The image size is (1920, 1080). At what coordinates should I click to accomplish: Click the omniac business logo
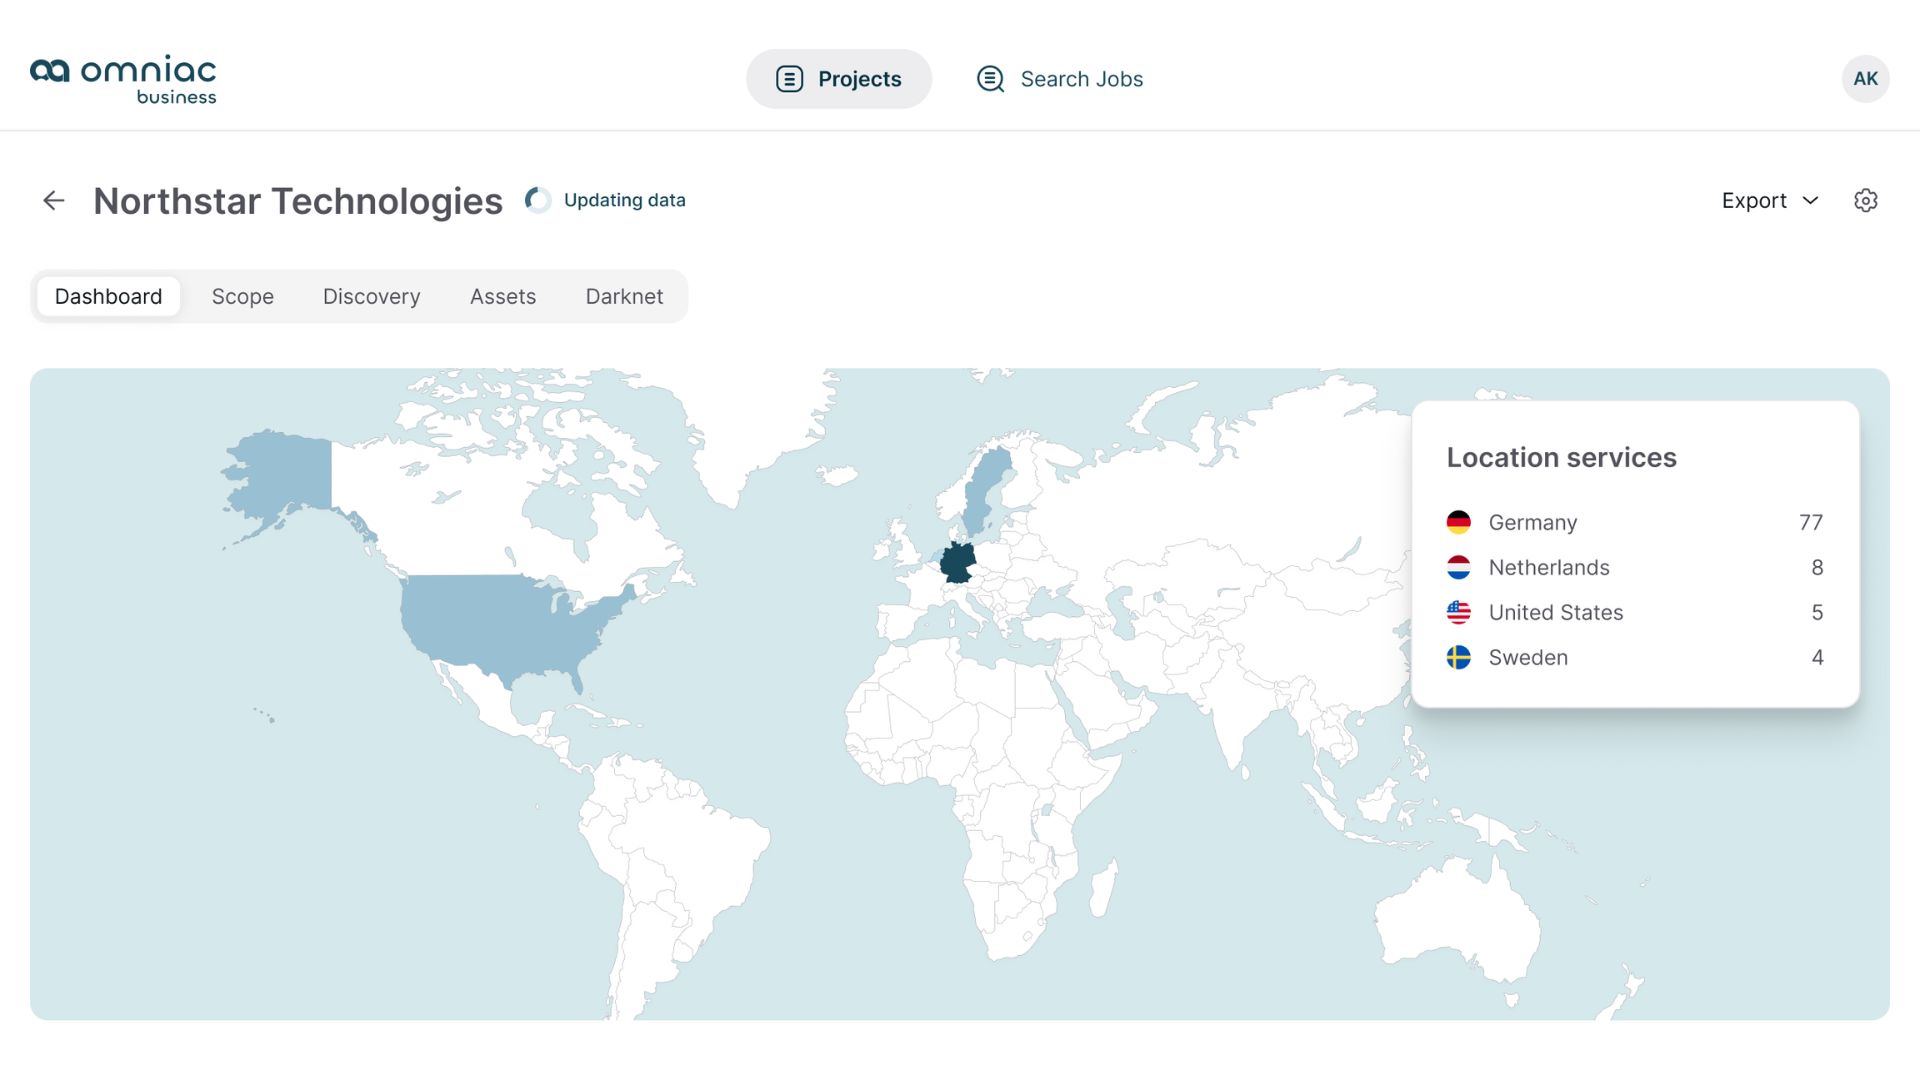[x=123, y=79]
